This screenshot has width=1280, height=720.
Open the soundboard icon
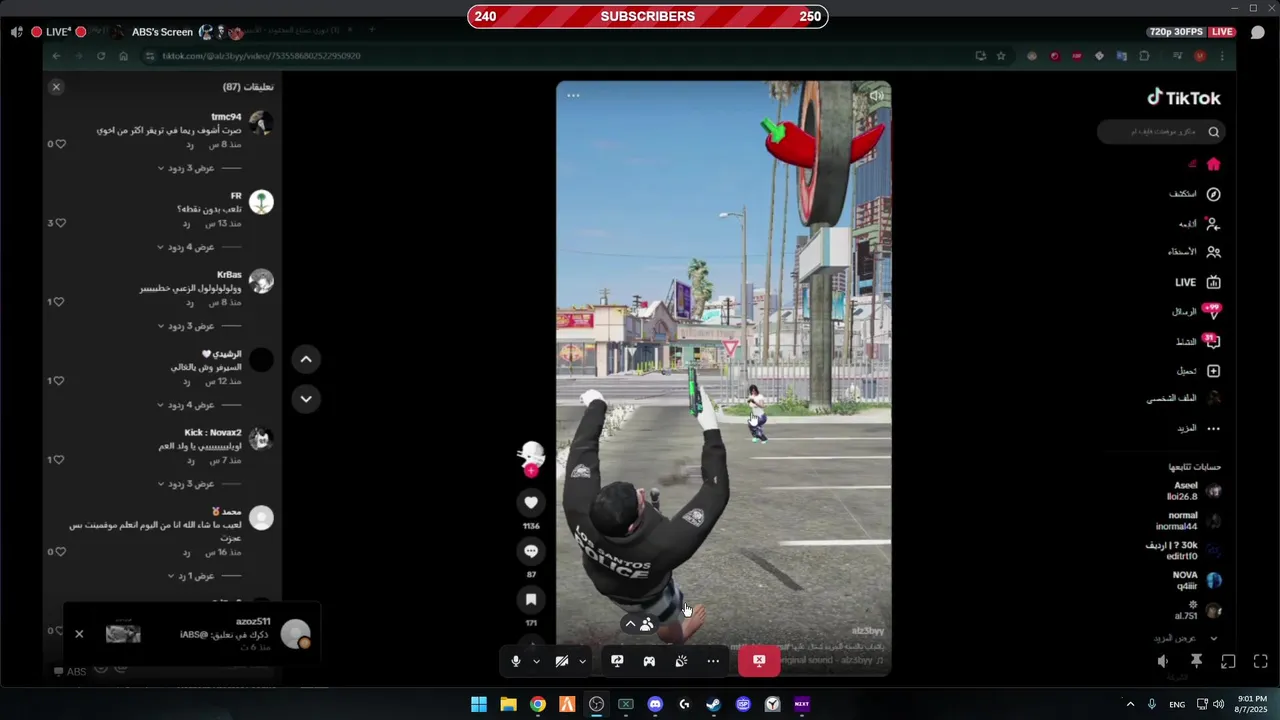681,661
